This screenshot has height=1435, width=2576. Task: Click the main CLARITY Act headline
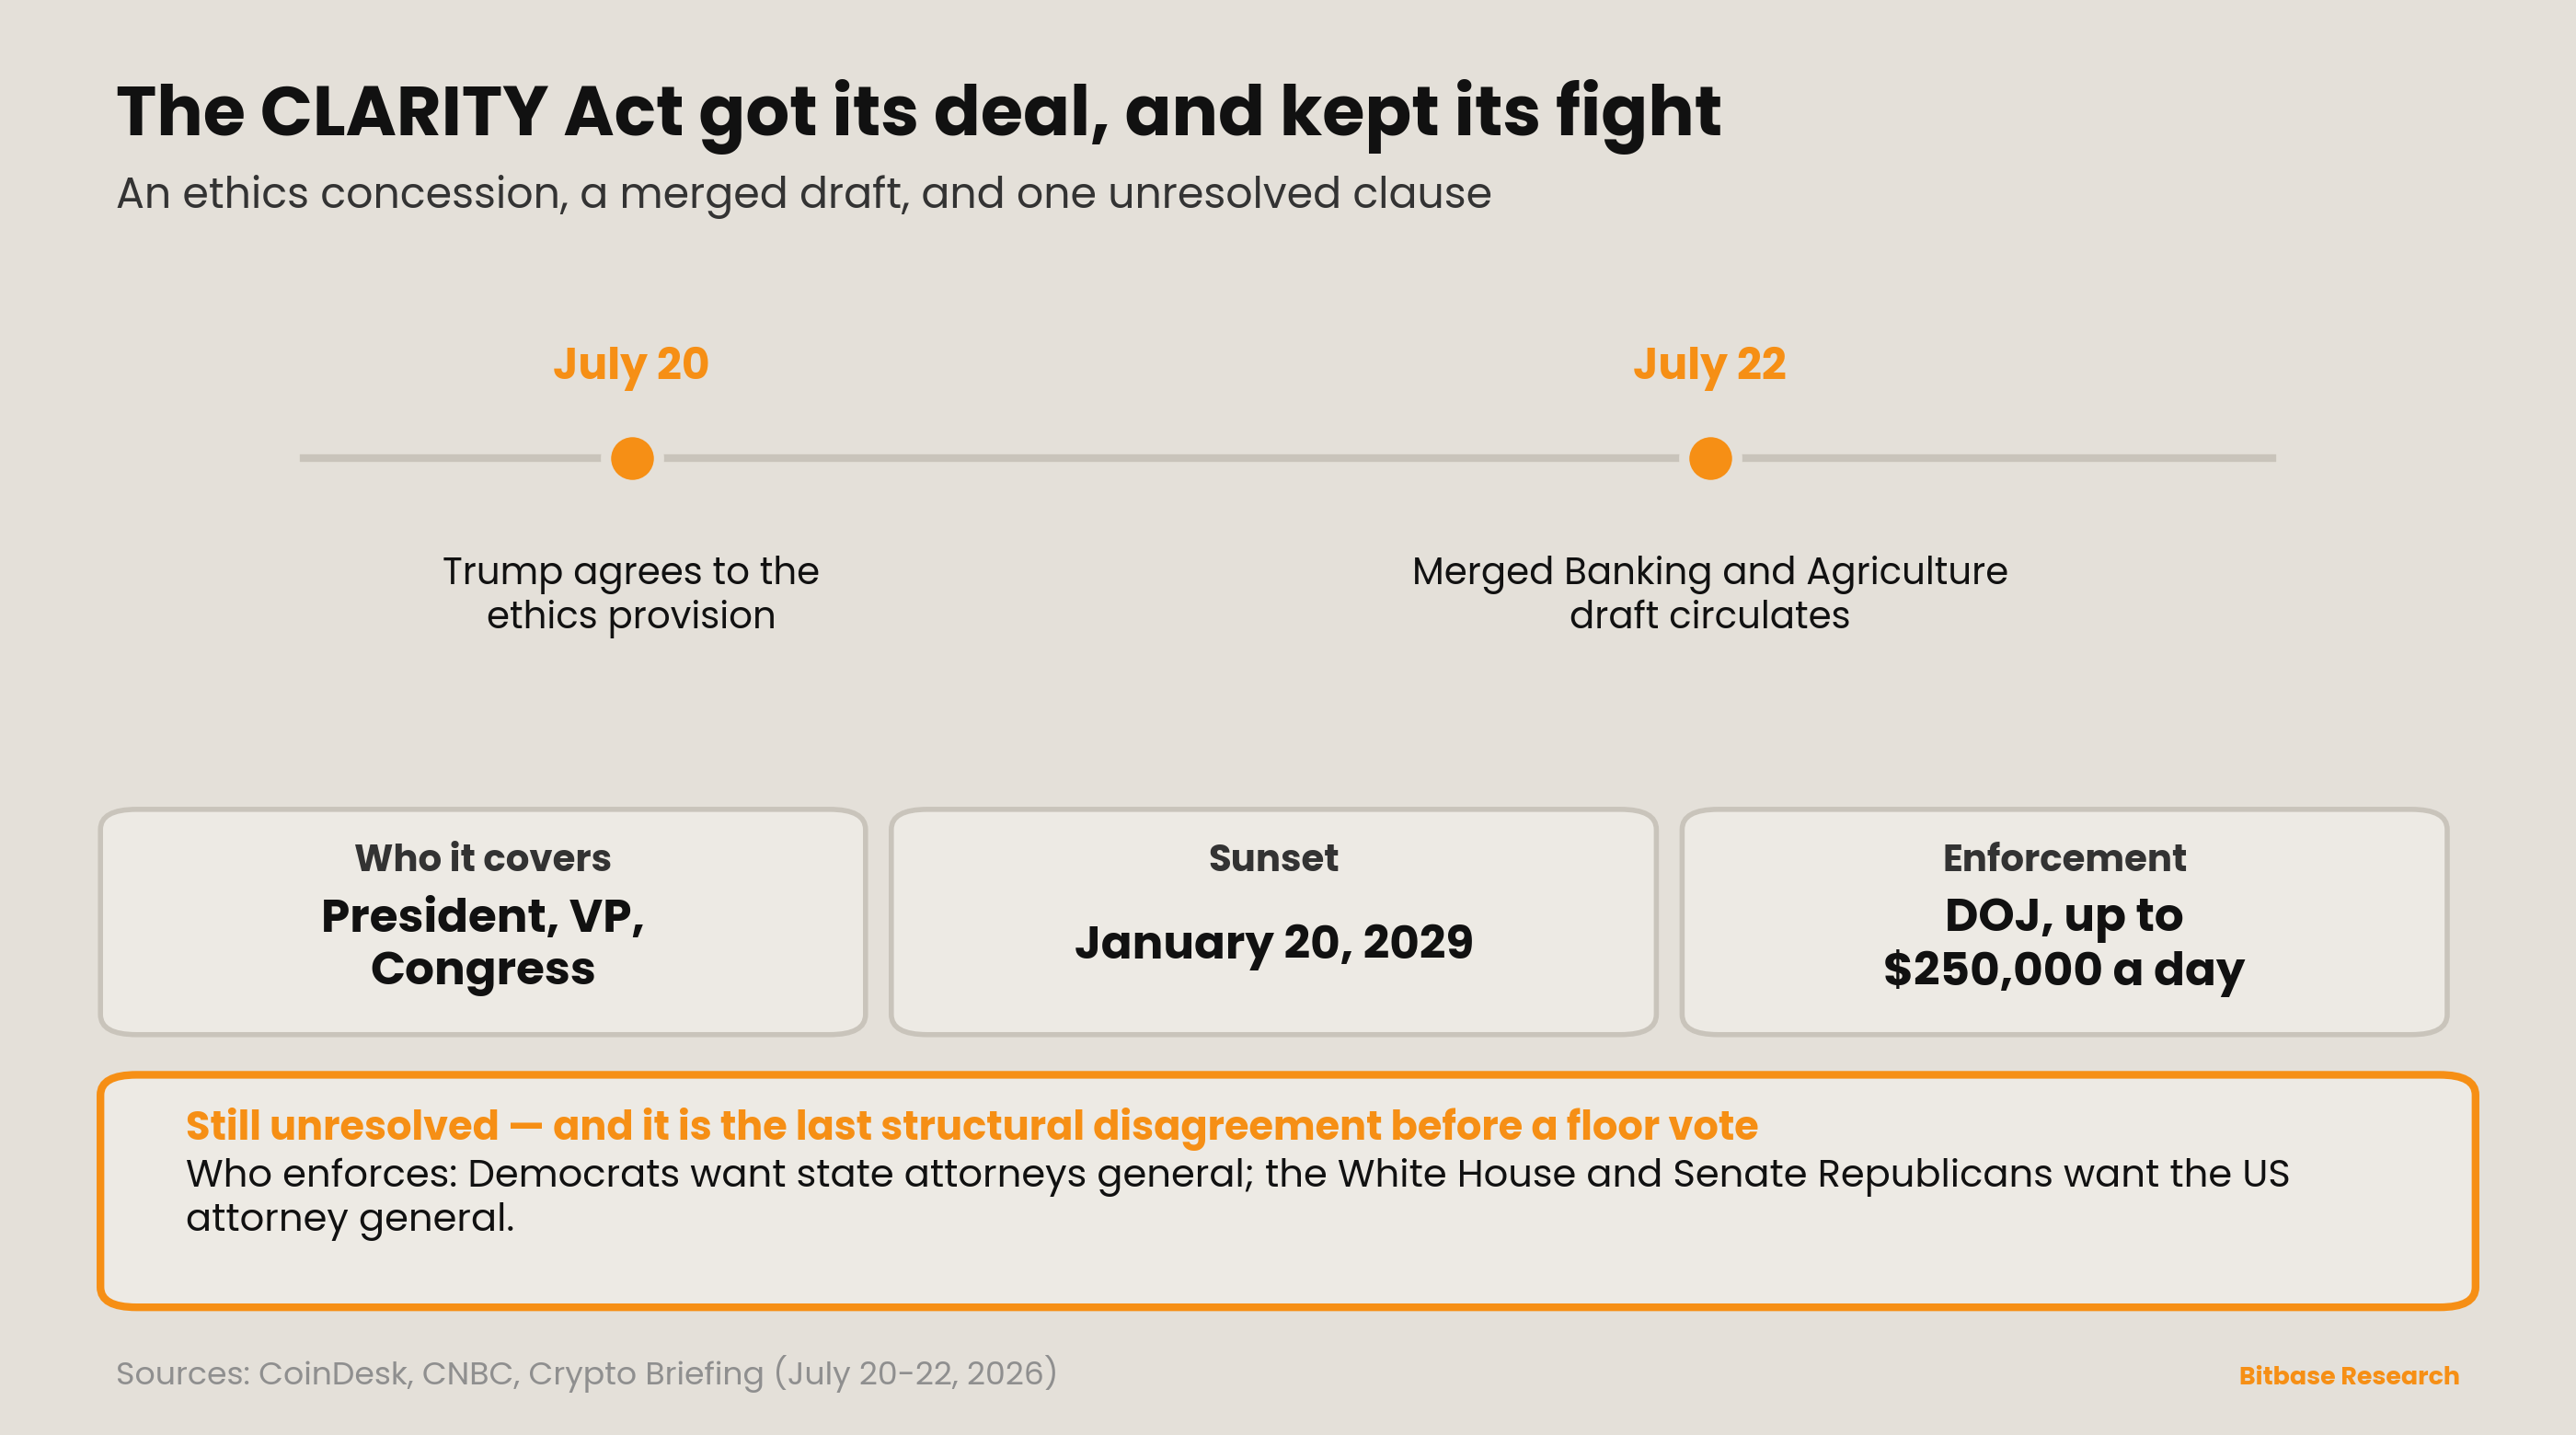918,112
